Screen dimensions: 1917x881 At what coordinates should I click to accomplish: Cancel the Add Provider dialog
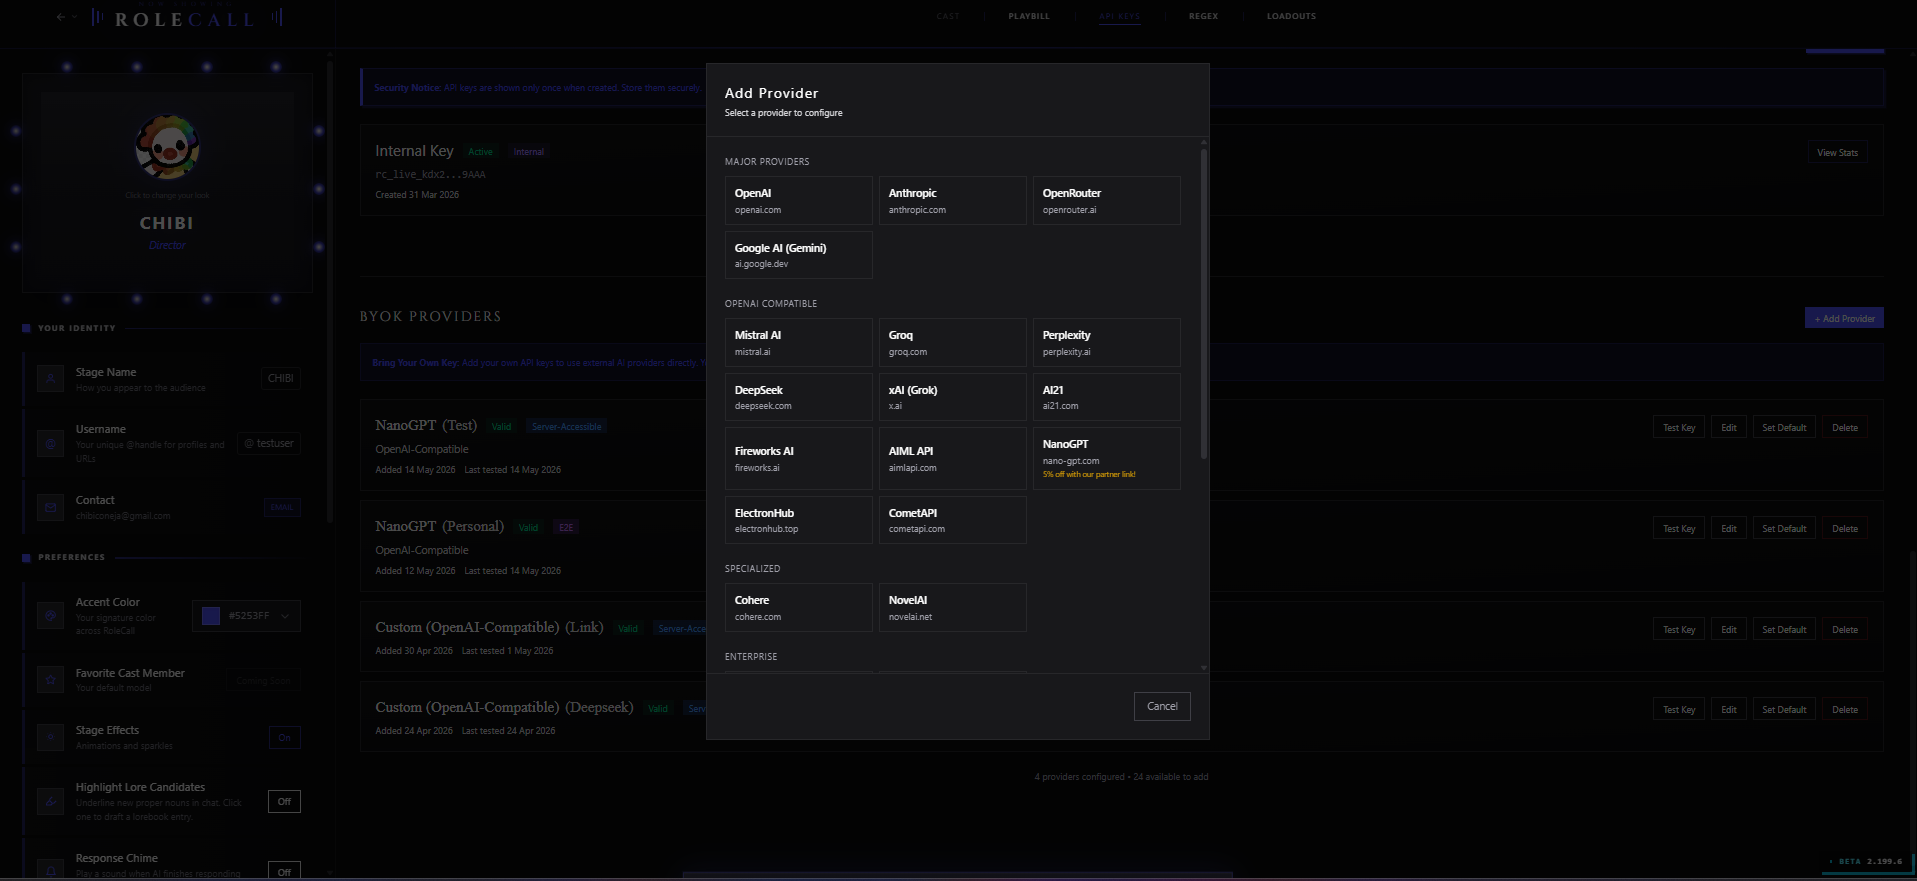(x=1162, y=706)
